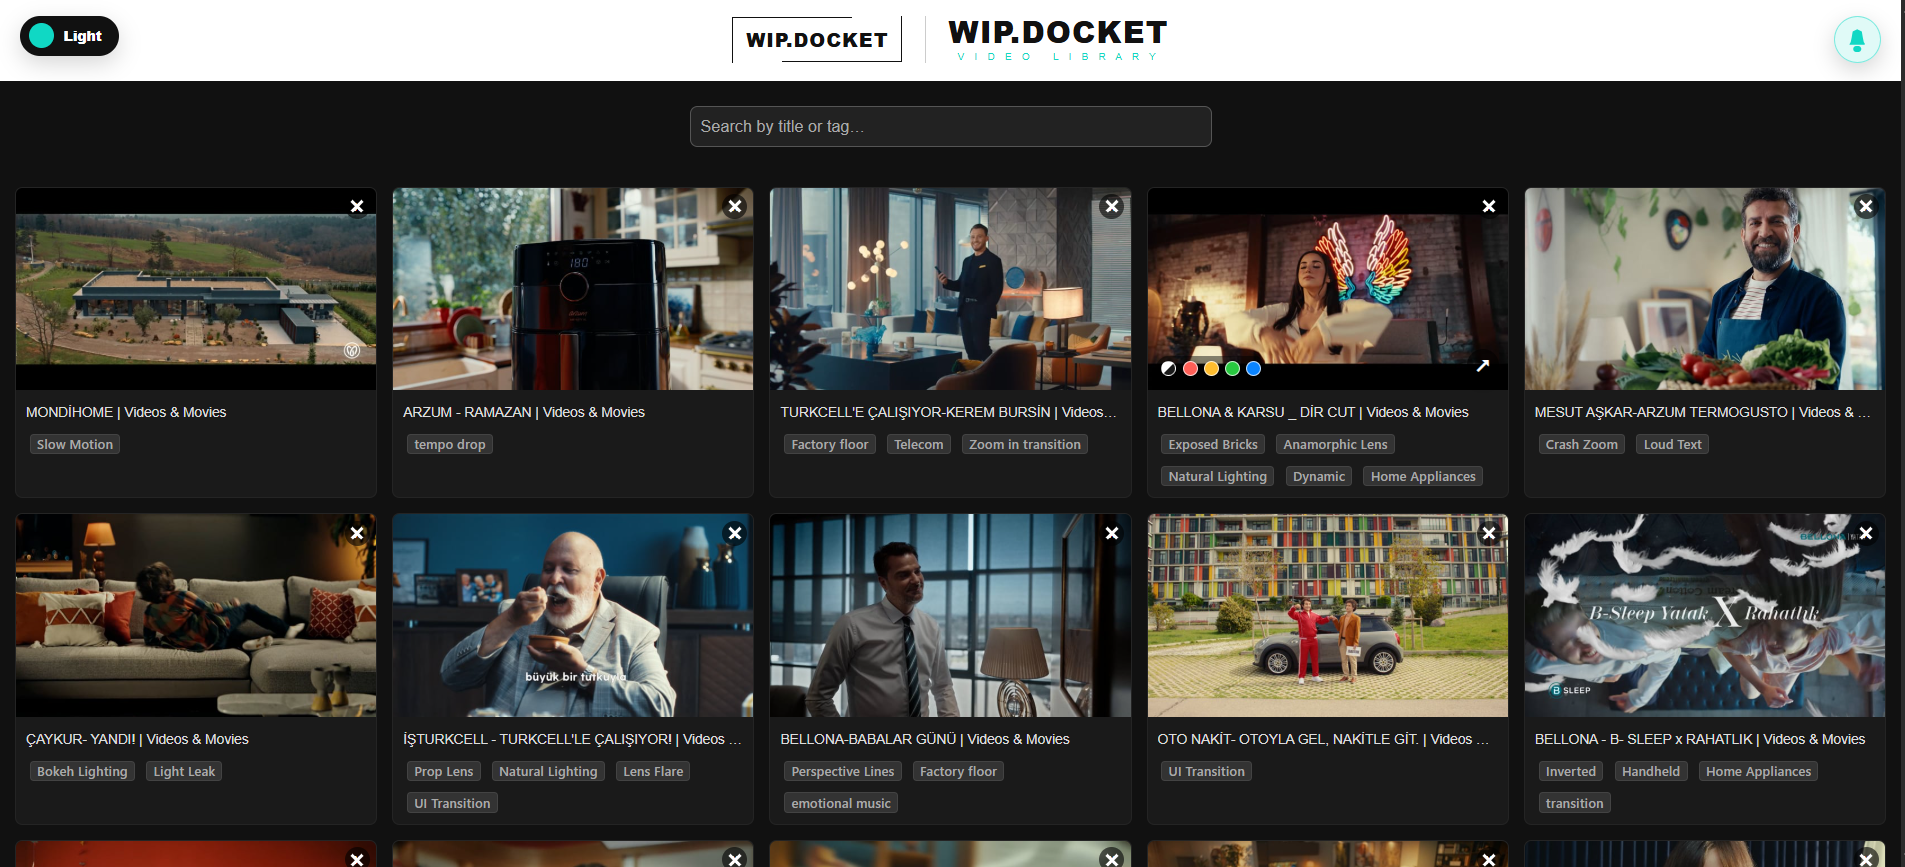
Task: Remove the İŞTURKCELL video card
Action: click(x=735, y=533)
